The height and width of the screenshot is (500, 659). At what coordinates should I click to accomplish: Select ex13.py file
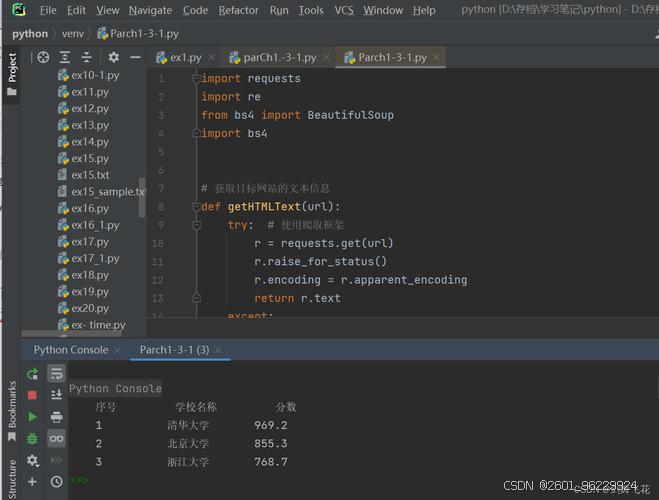pos(83,125)
